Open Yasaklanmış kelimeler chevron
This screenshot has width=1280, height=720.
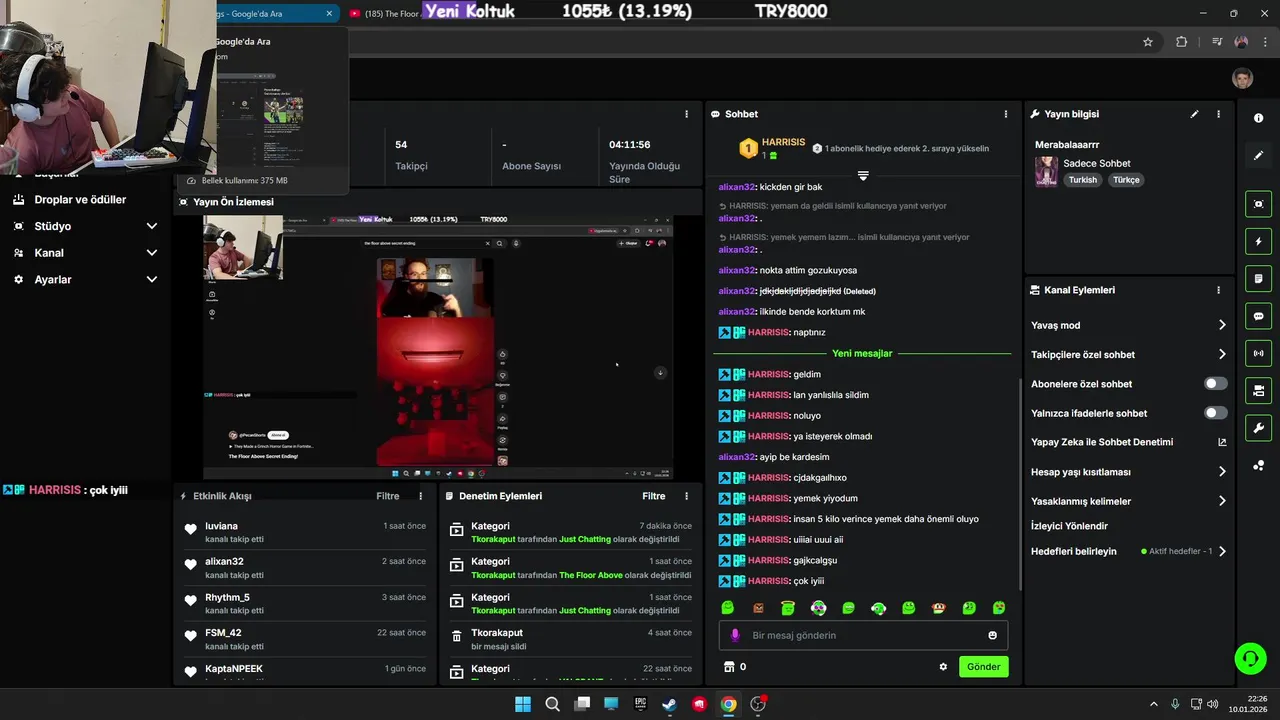(x=1221, y=501)
